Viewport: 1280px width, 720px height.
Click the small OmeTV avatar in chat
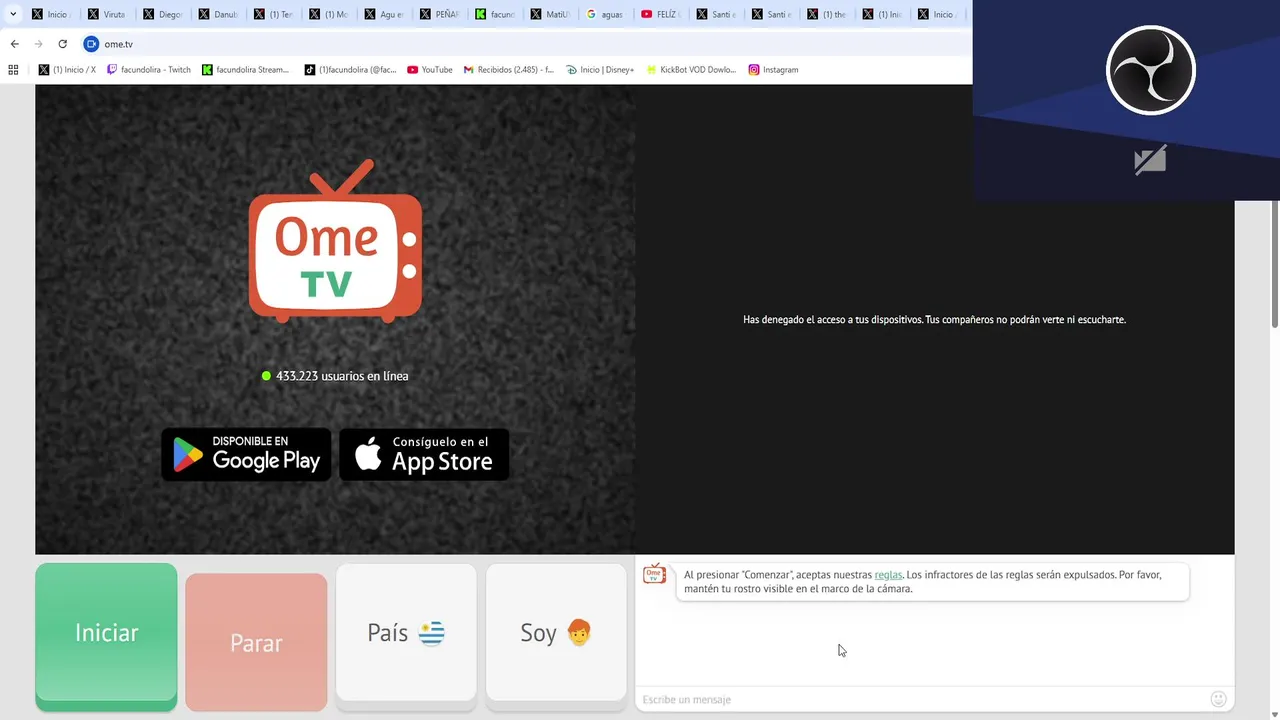tap(655, 574)
